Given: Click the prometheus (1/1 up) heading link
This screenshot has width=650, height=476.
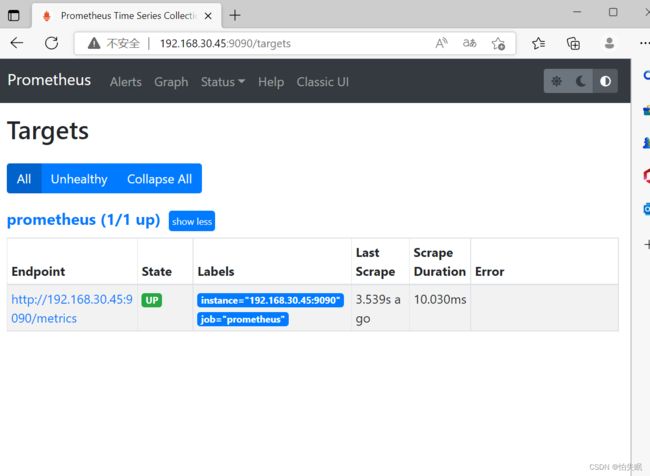Looking at the screenshot, I should tap(84, 220).
